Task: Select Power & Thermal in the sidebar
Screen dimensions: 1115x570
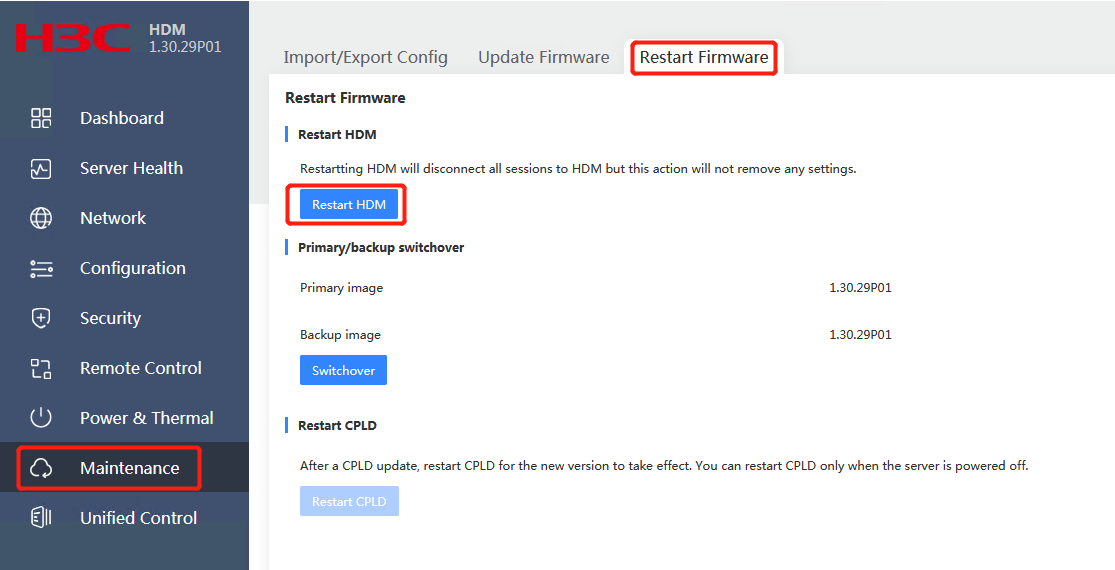Action: point(146,418)
